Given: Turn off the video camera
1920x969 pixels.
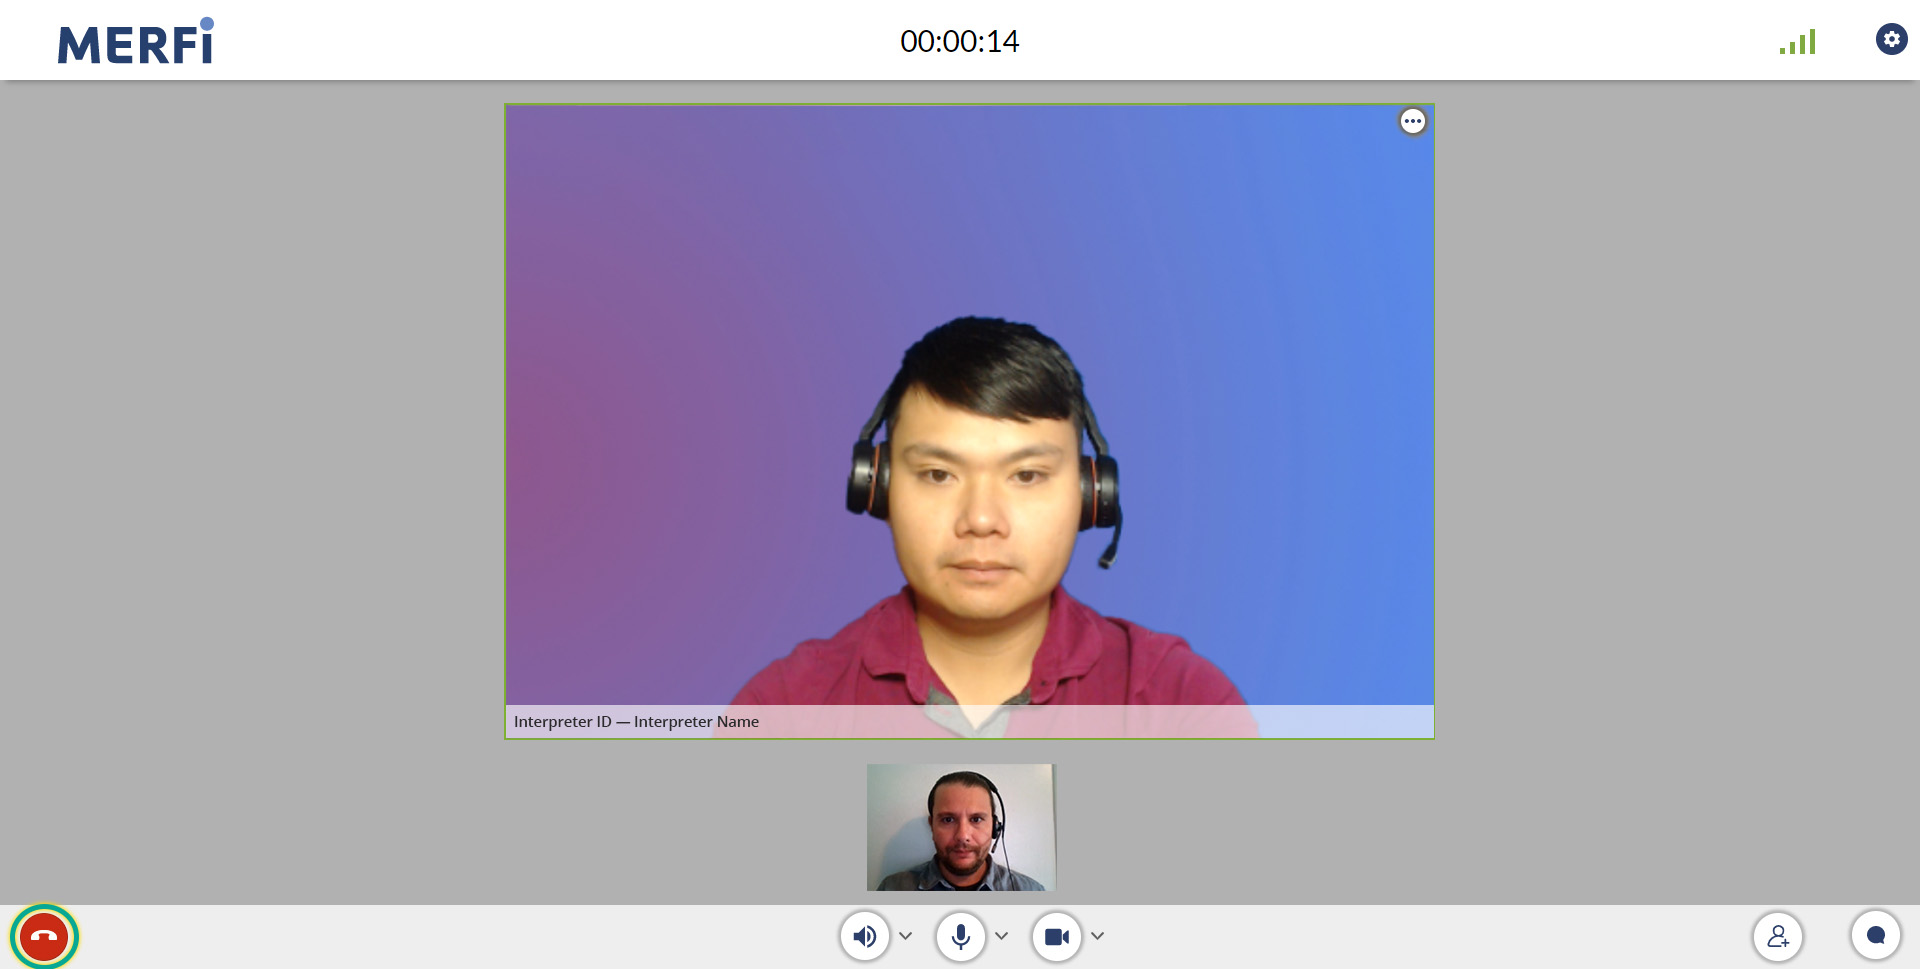Looking at the screenshot, I should click(1056, 937).
